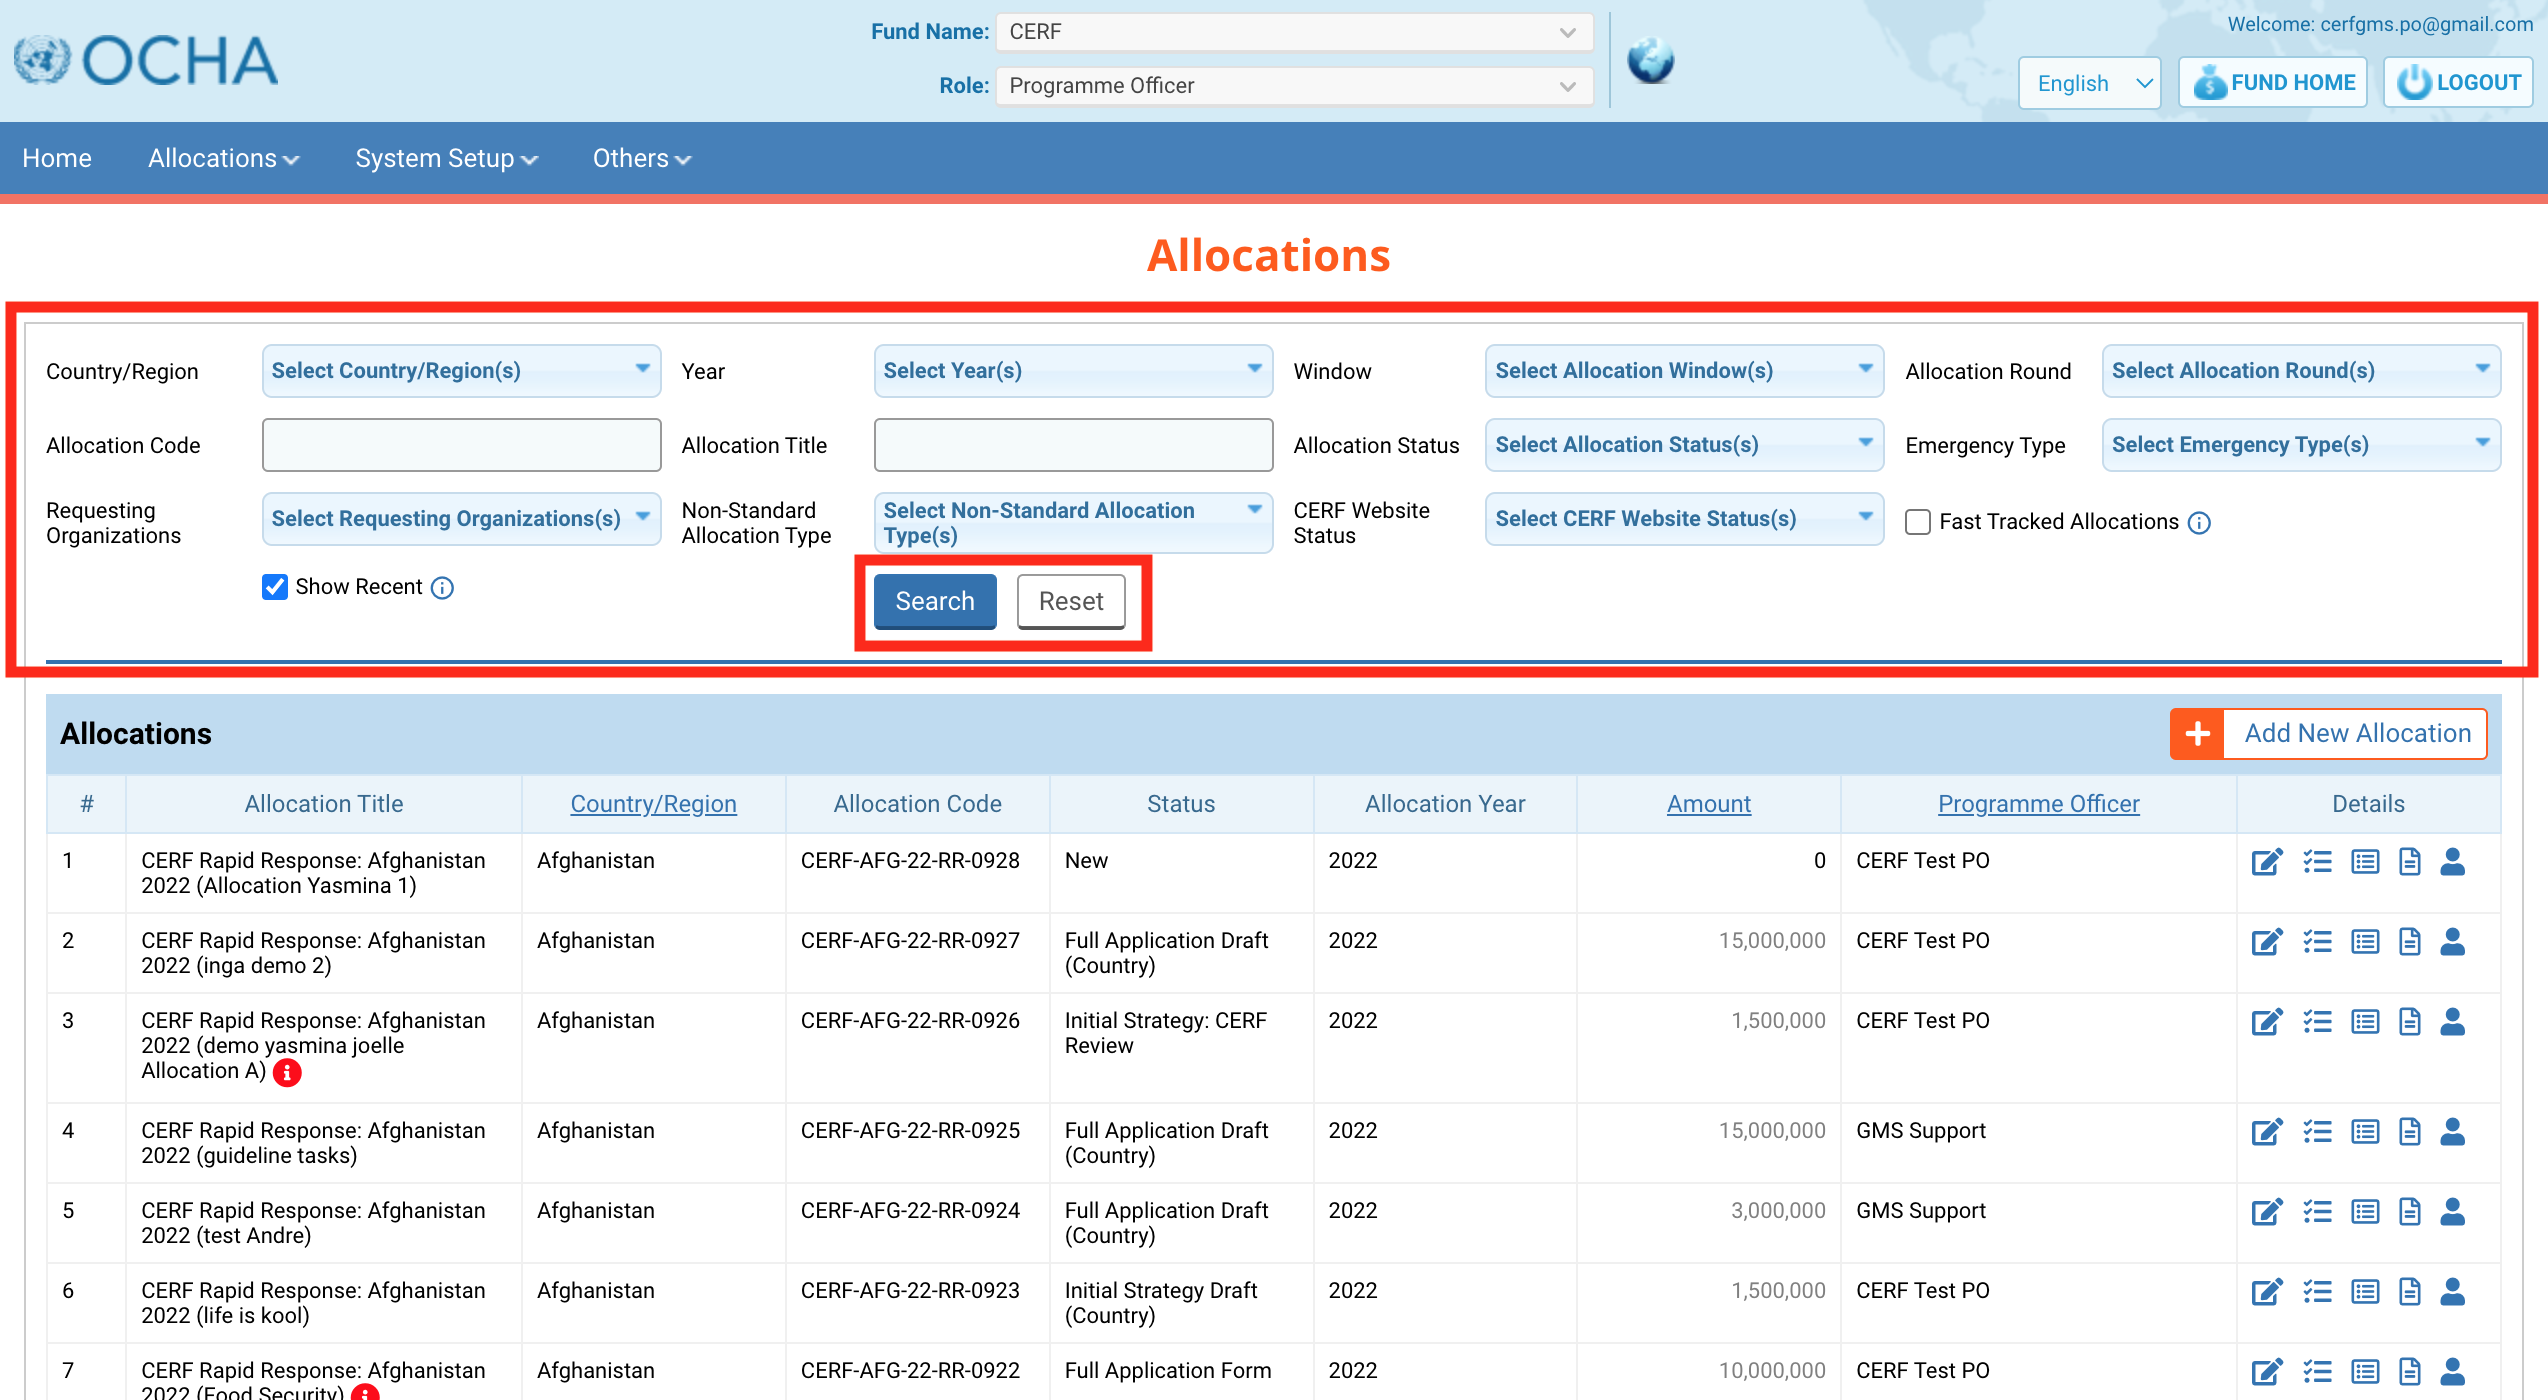The image size is (2548, 1400).
Task: Click the document icon for CERF-AFG-22-RR-0925
Action: coord(2410,1132)
